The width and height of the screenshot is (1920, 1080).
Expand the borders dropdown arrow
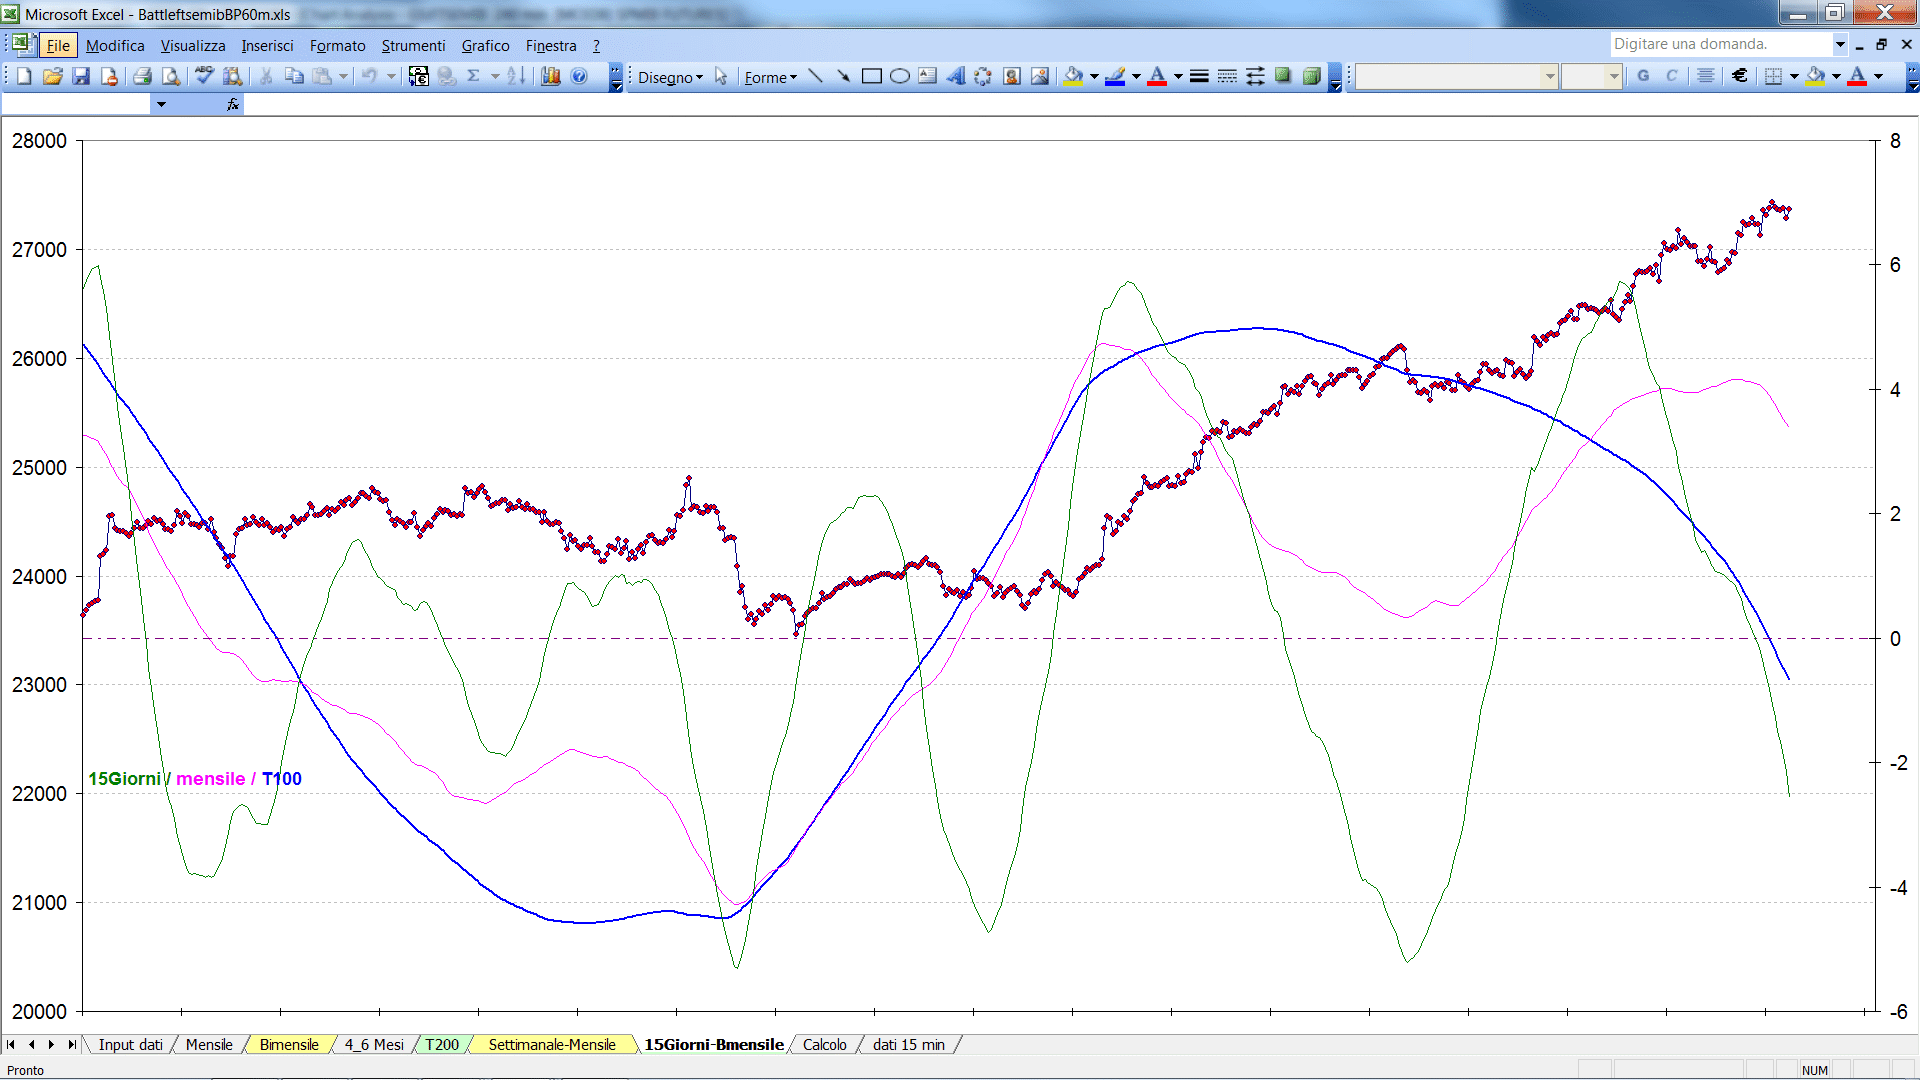(1794, 76)
